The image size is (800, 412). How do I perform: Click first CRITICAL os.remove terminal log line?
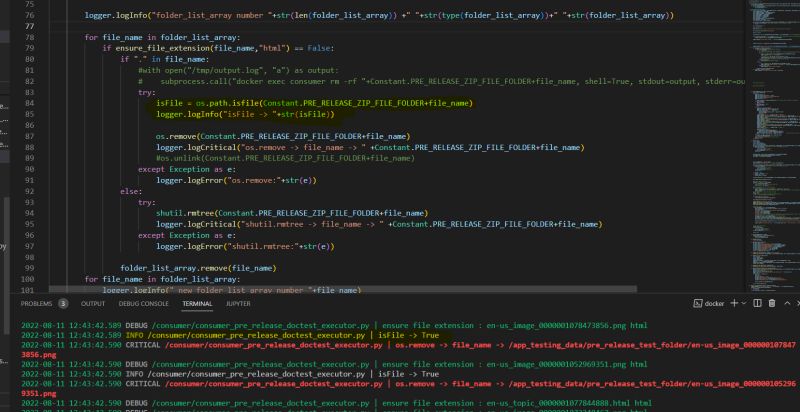pos(408,350)
